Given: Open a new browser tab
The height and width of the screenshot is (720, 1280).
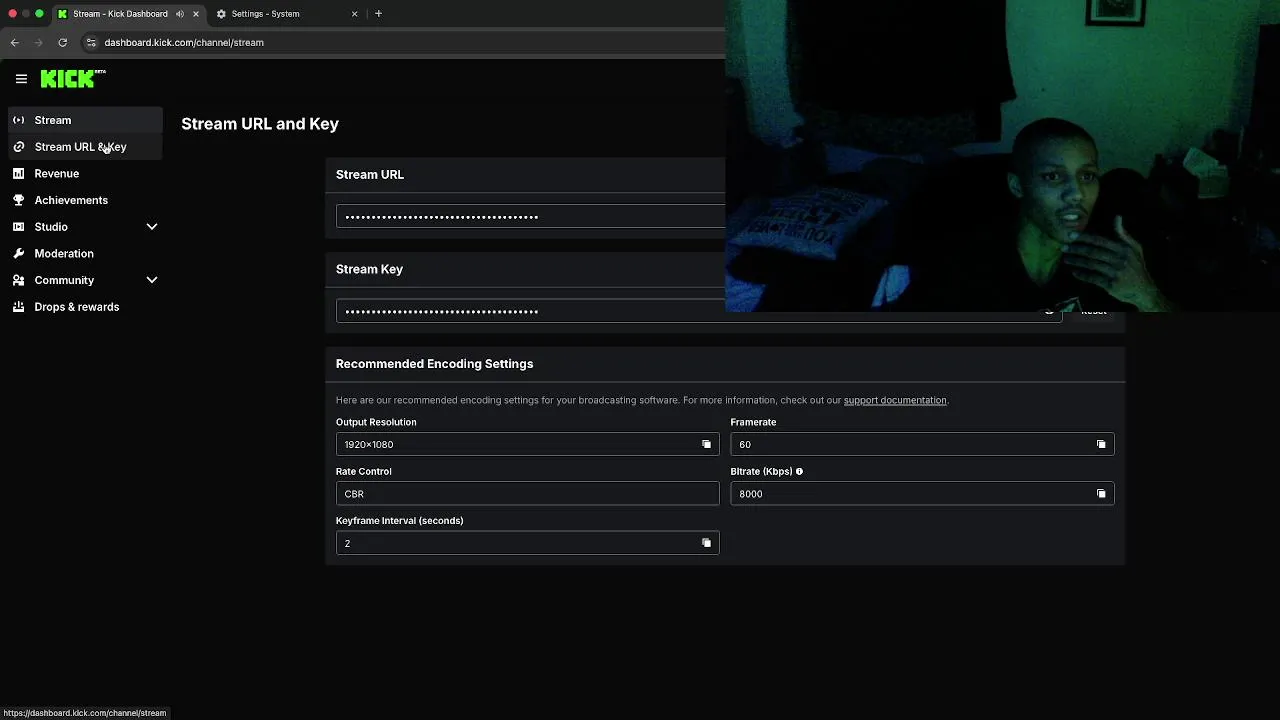Looking at the screenshot, I should coord(378,14).
